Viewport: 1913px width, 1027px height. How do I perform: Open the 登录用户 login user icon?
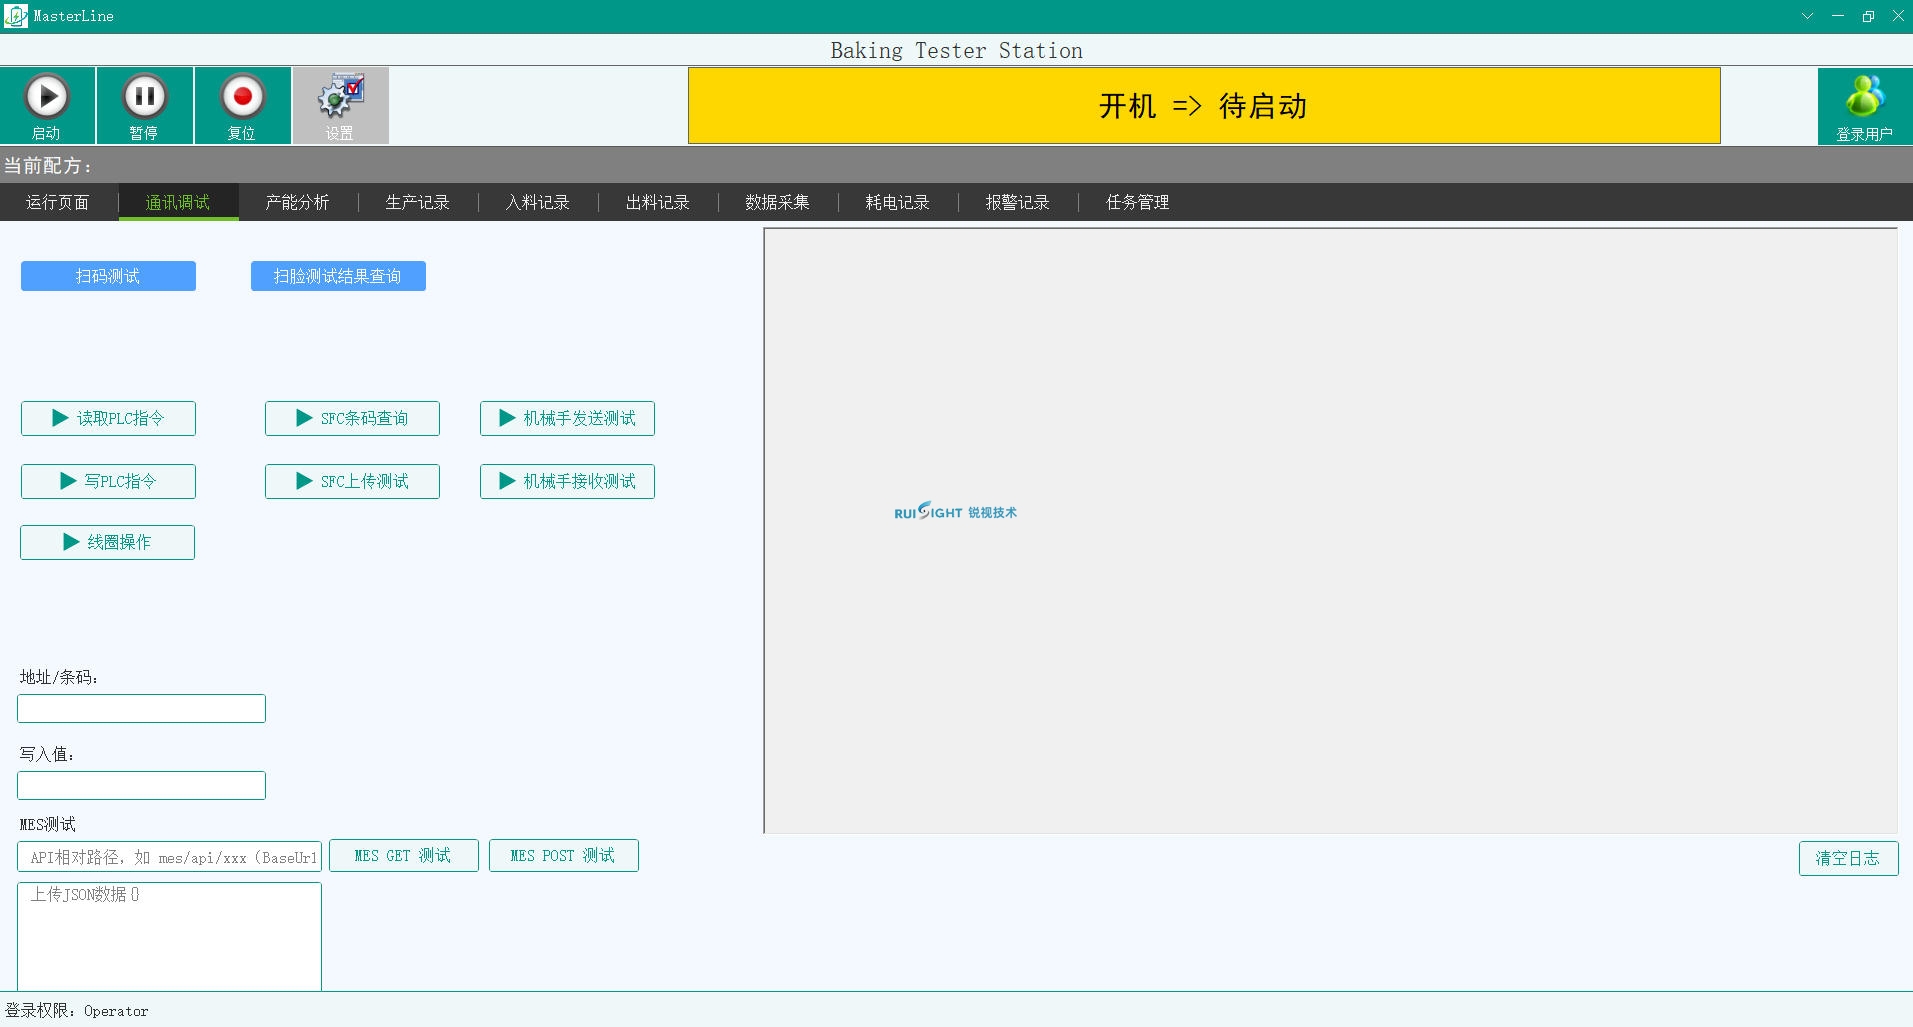point(1865,97)
